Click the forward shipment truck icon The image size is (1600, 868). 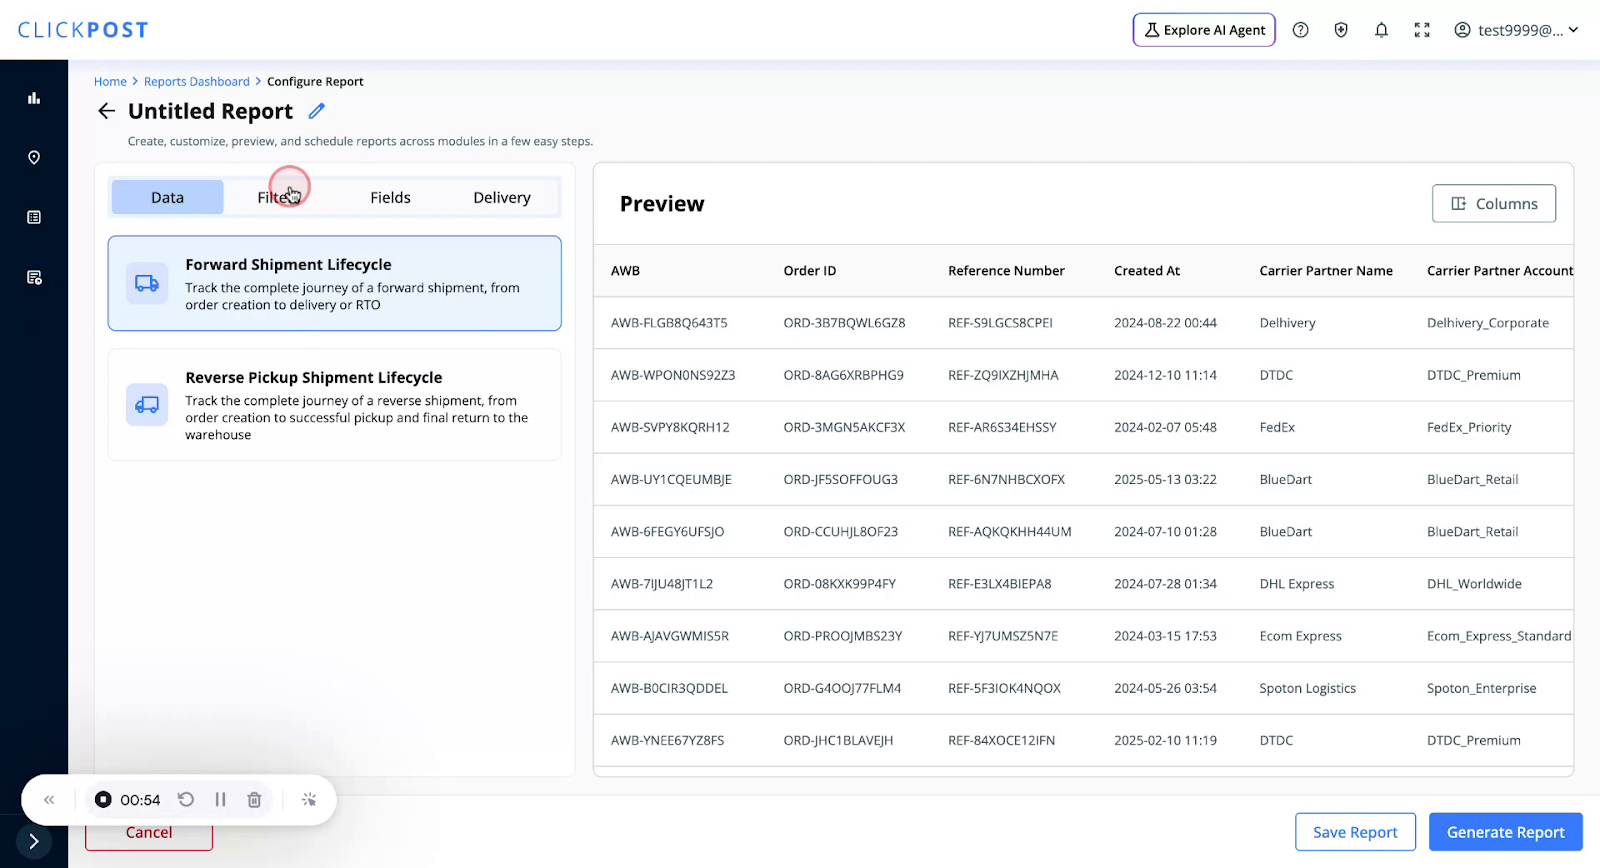coord(147,283)
